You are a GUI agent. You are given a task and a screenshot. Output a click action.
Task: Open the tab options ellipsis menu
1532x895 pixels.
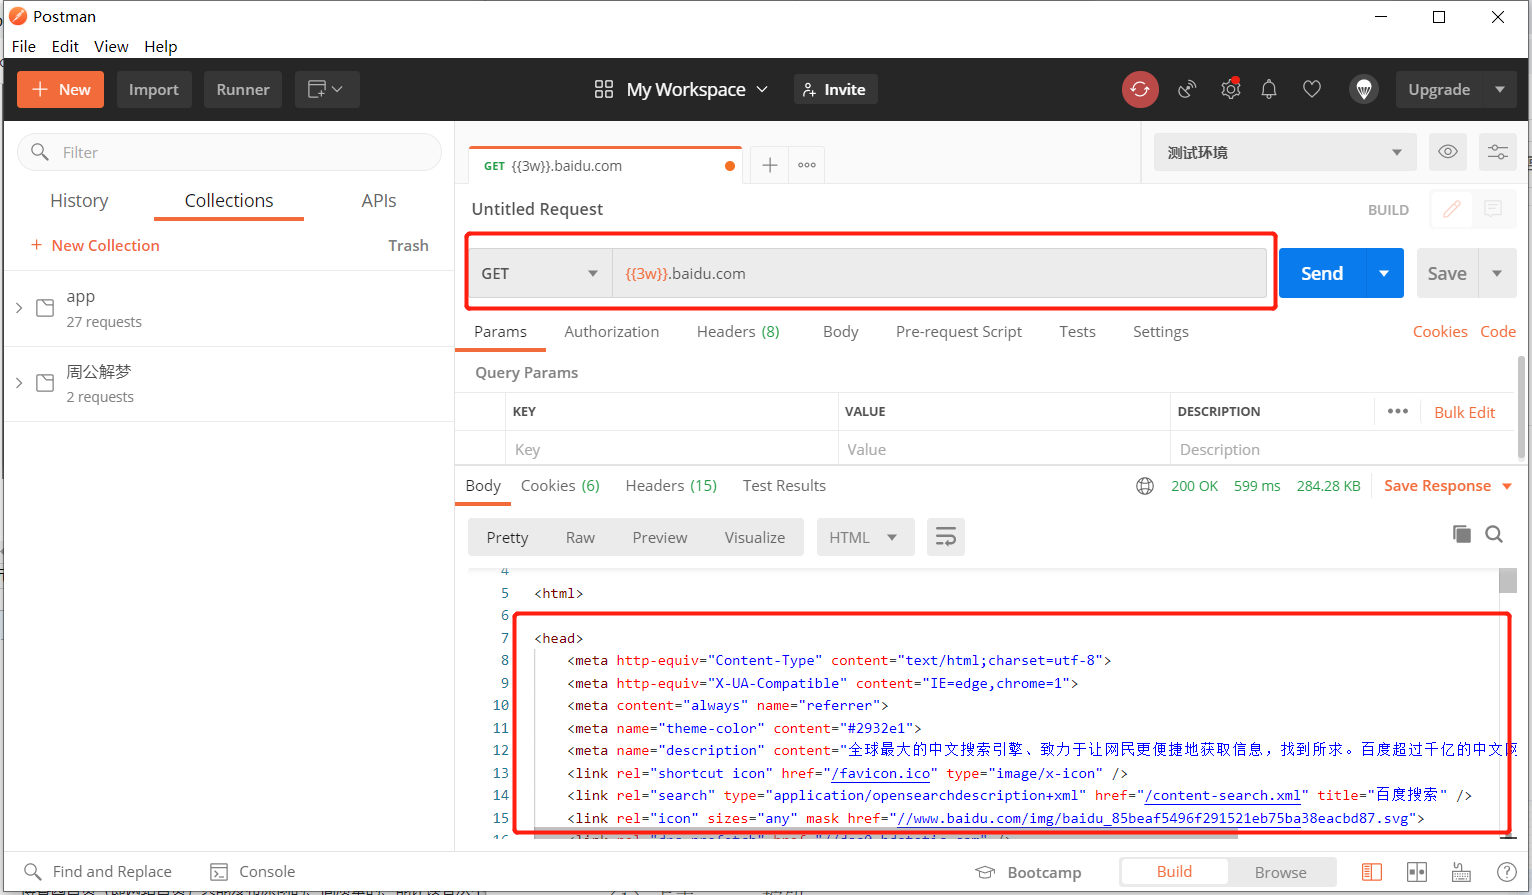tap(807, 165)
